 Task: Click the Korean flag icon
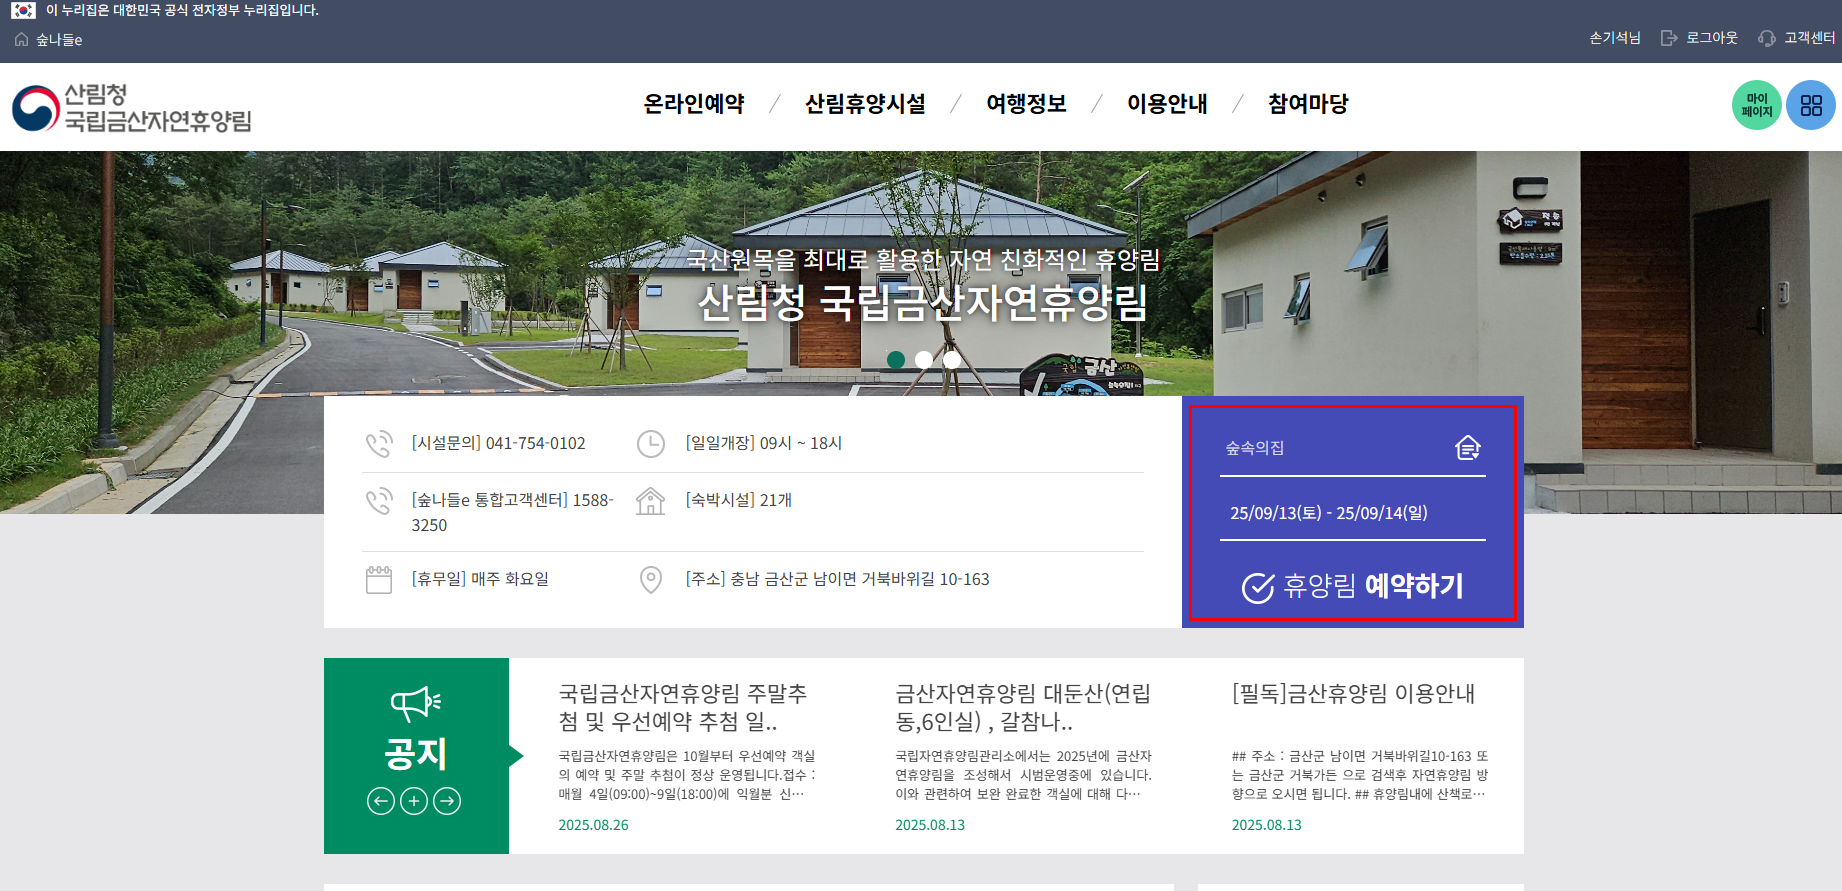click(23, 10)
